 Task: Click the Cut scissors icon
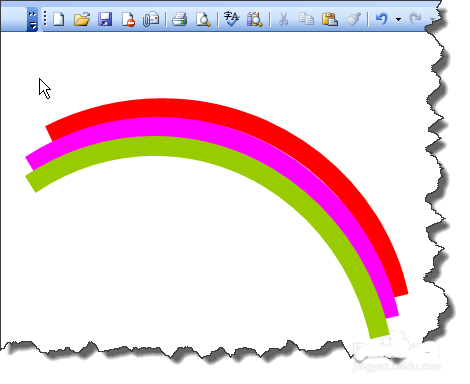283,19
